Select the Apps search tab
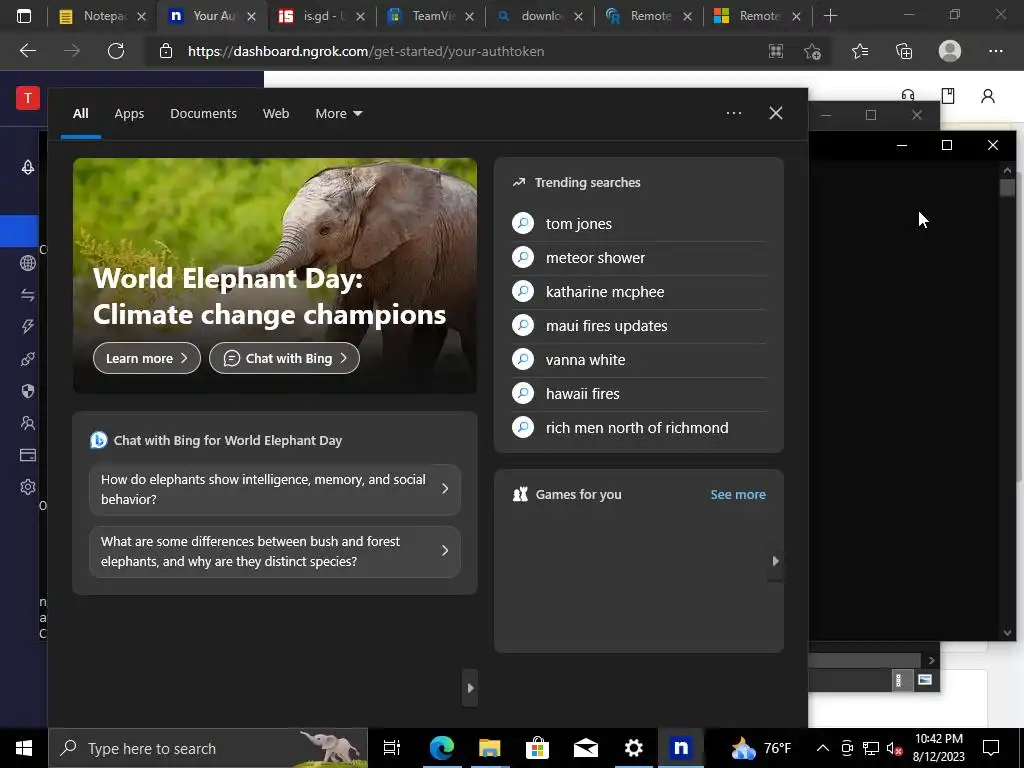This screenshot has width=1024, height=768. click(x=129, y=114)
